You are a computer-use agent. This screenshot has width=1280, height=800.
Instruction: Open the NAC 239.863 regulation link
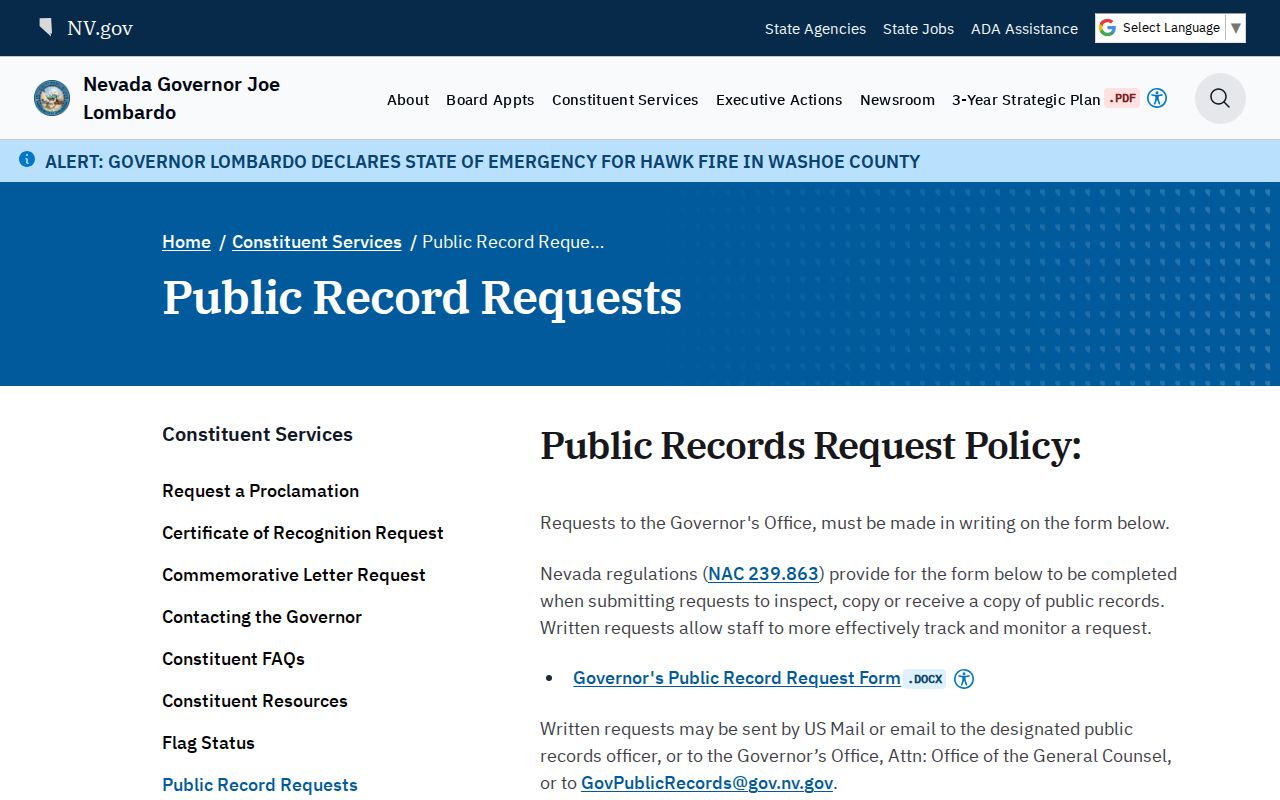pyautogui.click(x=764, y=574)
